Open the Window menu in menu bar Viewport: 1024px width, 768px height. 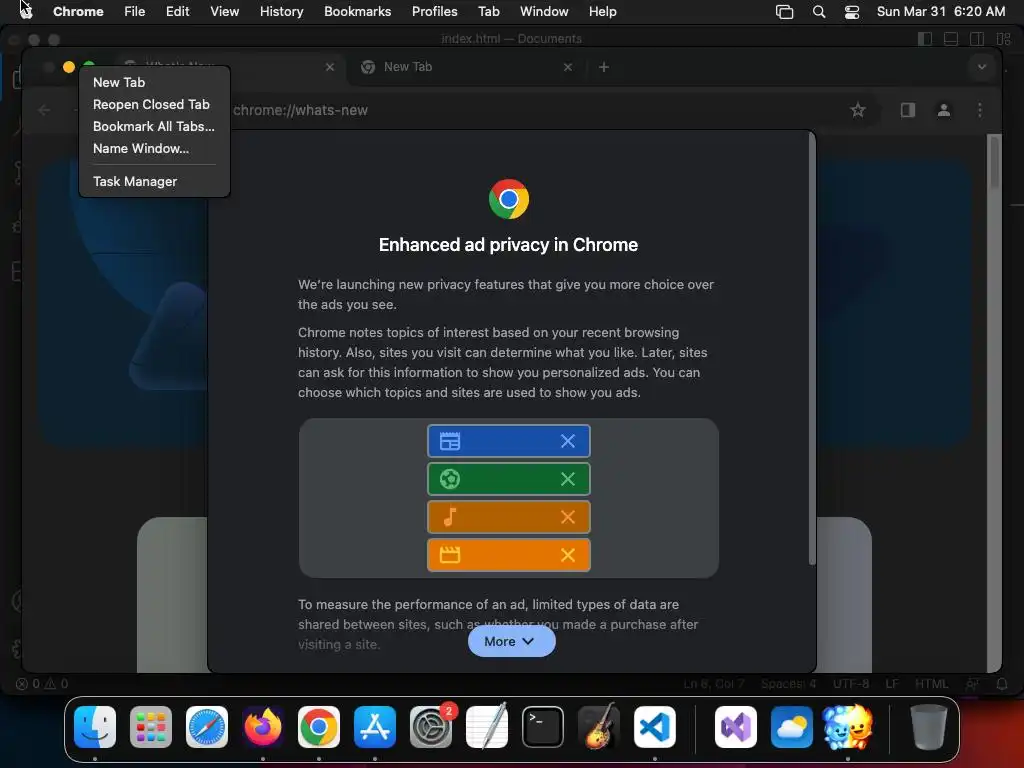544,11
